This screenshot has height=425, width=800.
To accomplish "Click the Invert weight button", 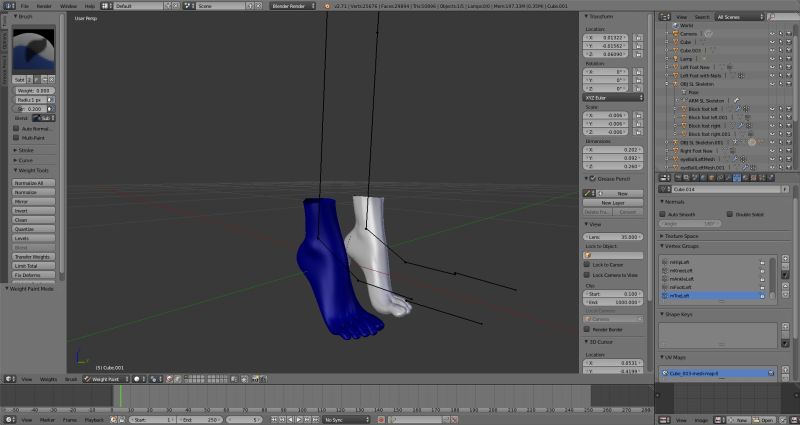I will 34,211.
